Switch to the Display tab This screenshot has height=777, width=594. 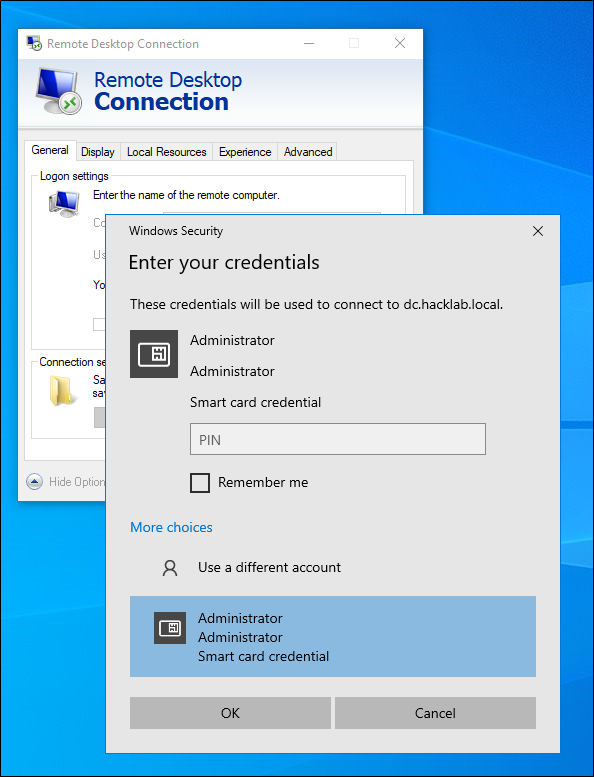[x=98, y=152]
